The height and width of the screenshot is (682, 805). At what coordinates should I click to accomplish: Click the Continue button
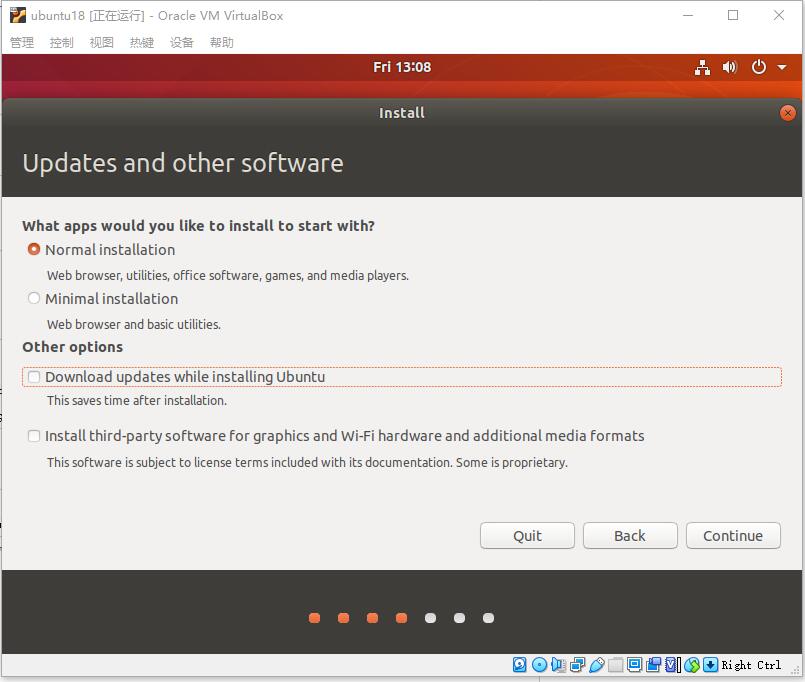733,536
